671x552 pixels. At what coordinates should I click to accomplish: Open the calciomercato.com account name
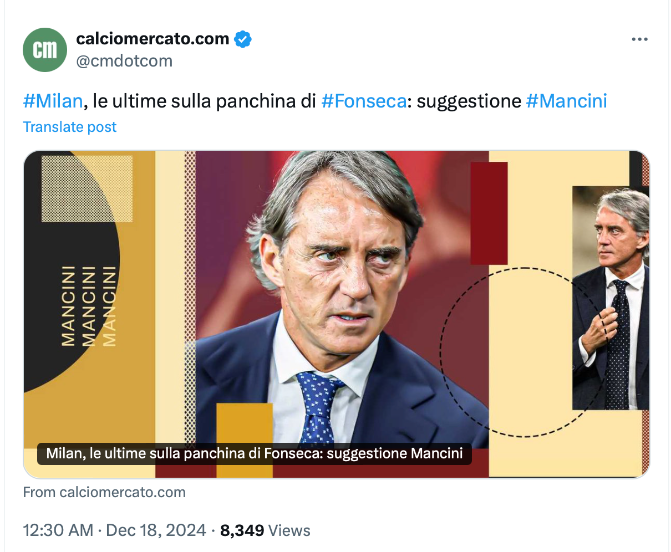pyautogui.click(x=152, y=40)
